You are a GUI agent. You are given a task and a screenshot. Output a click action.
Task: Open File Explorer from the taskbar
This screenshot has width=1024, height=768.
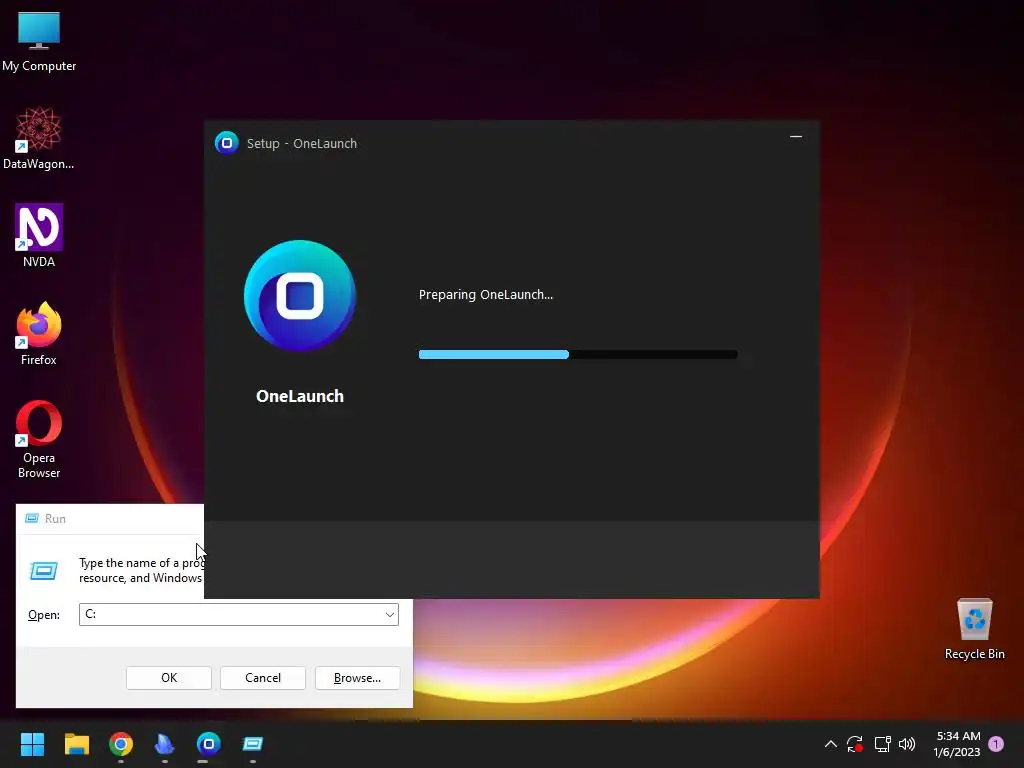(x=76, y=744)
